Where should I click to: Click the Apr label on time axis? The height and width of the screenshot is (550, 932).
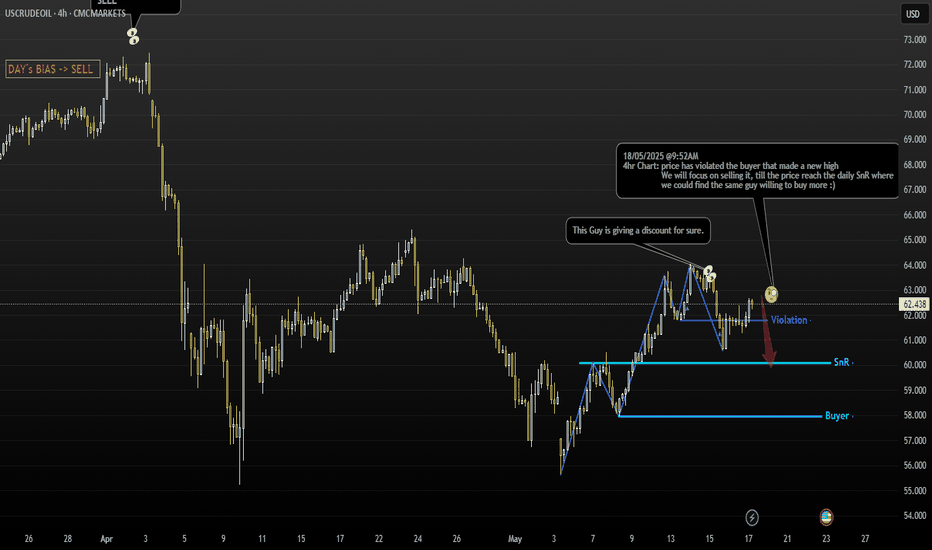[x=106, y=539]
